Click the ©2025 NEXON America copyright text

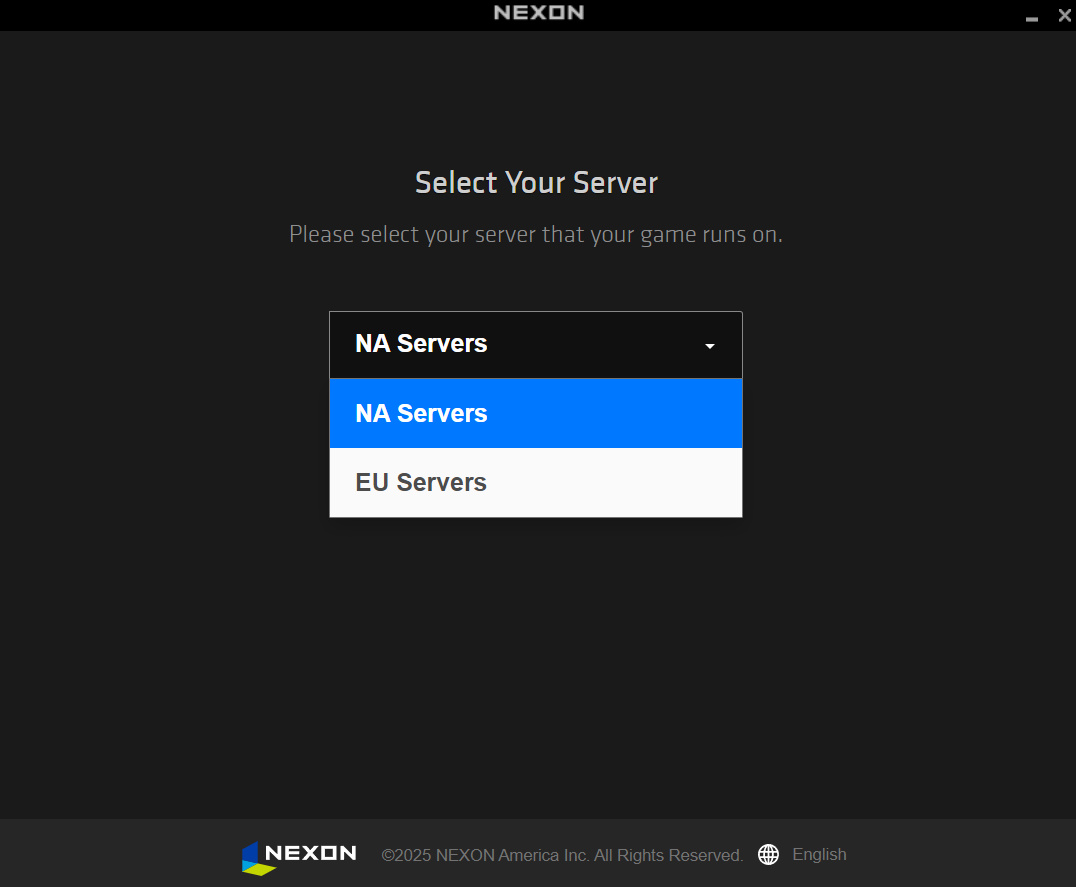562,855
